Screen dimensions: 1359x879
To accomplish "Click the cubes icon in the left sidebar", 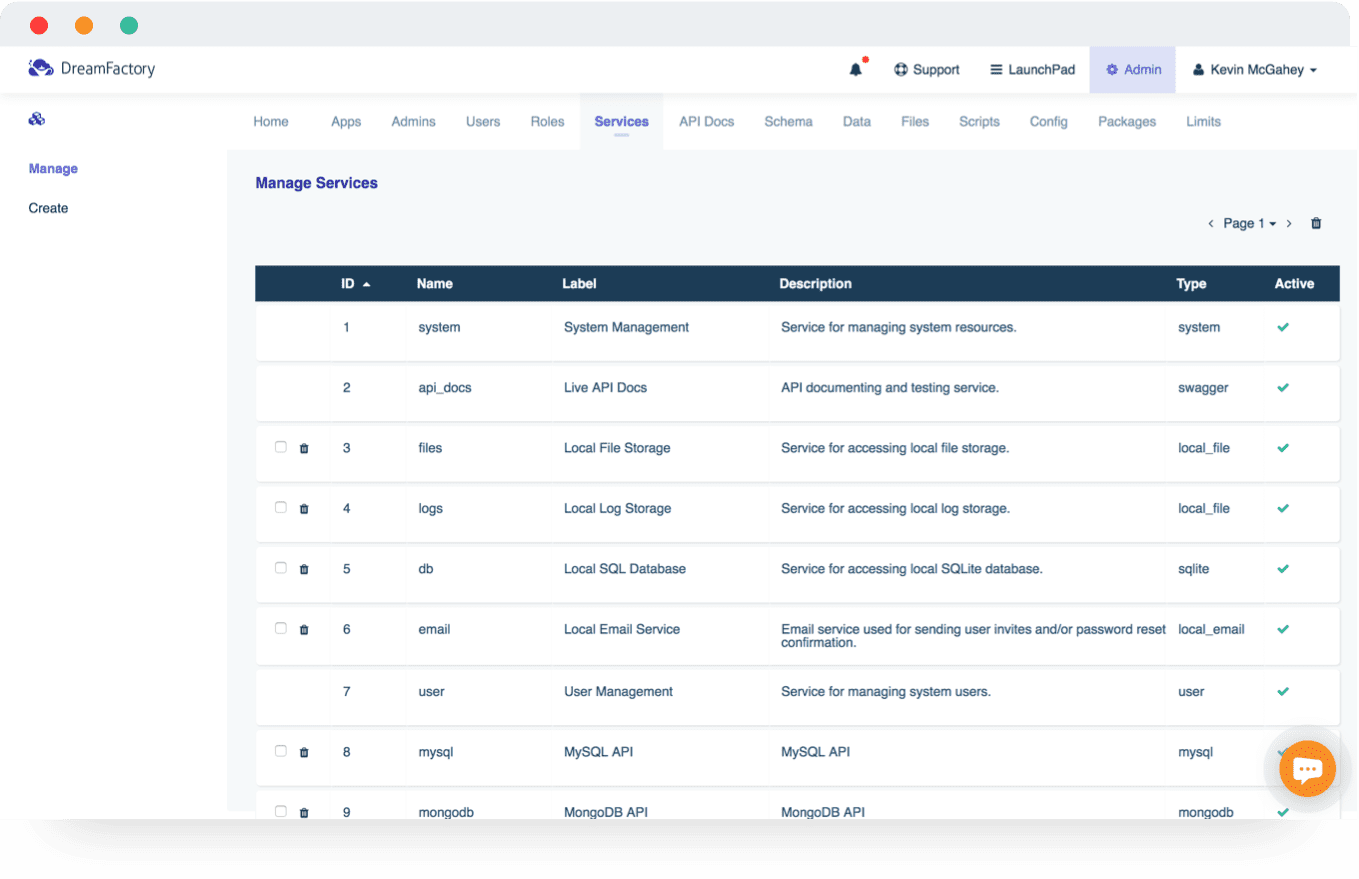I will [x=37, y=120].
